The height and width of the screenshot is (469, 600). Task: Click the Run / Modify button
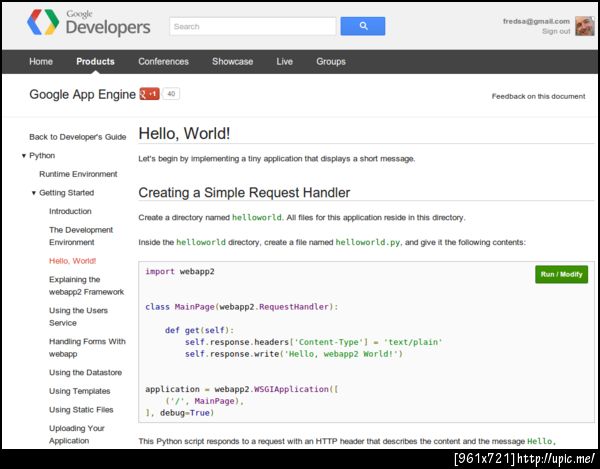561,274
